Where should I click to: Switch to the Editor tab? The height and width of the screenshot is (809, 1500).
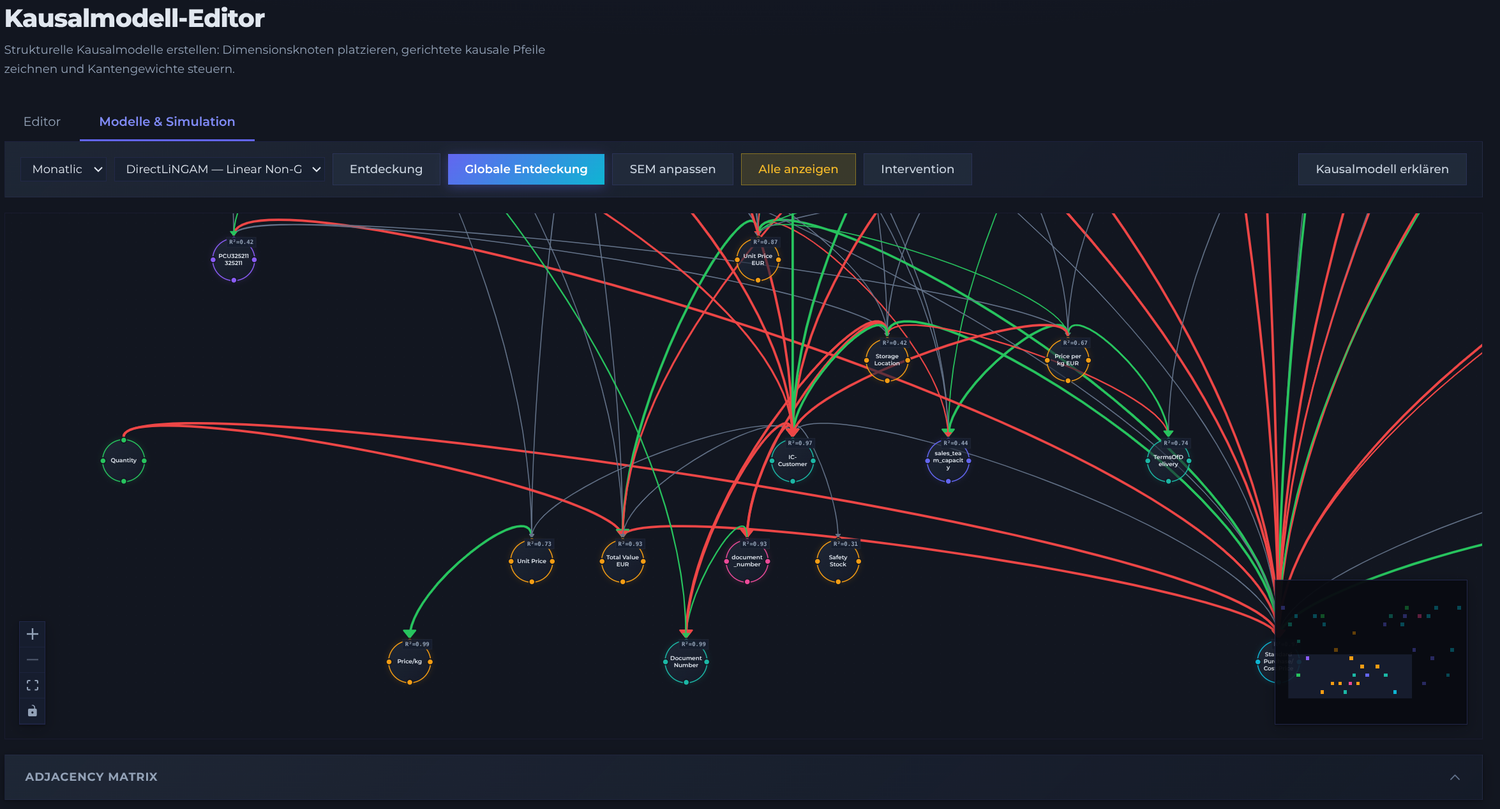(x=42, y=121)
